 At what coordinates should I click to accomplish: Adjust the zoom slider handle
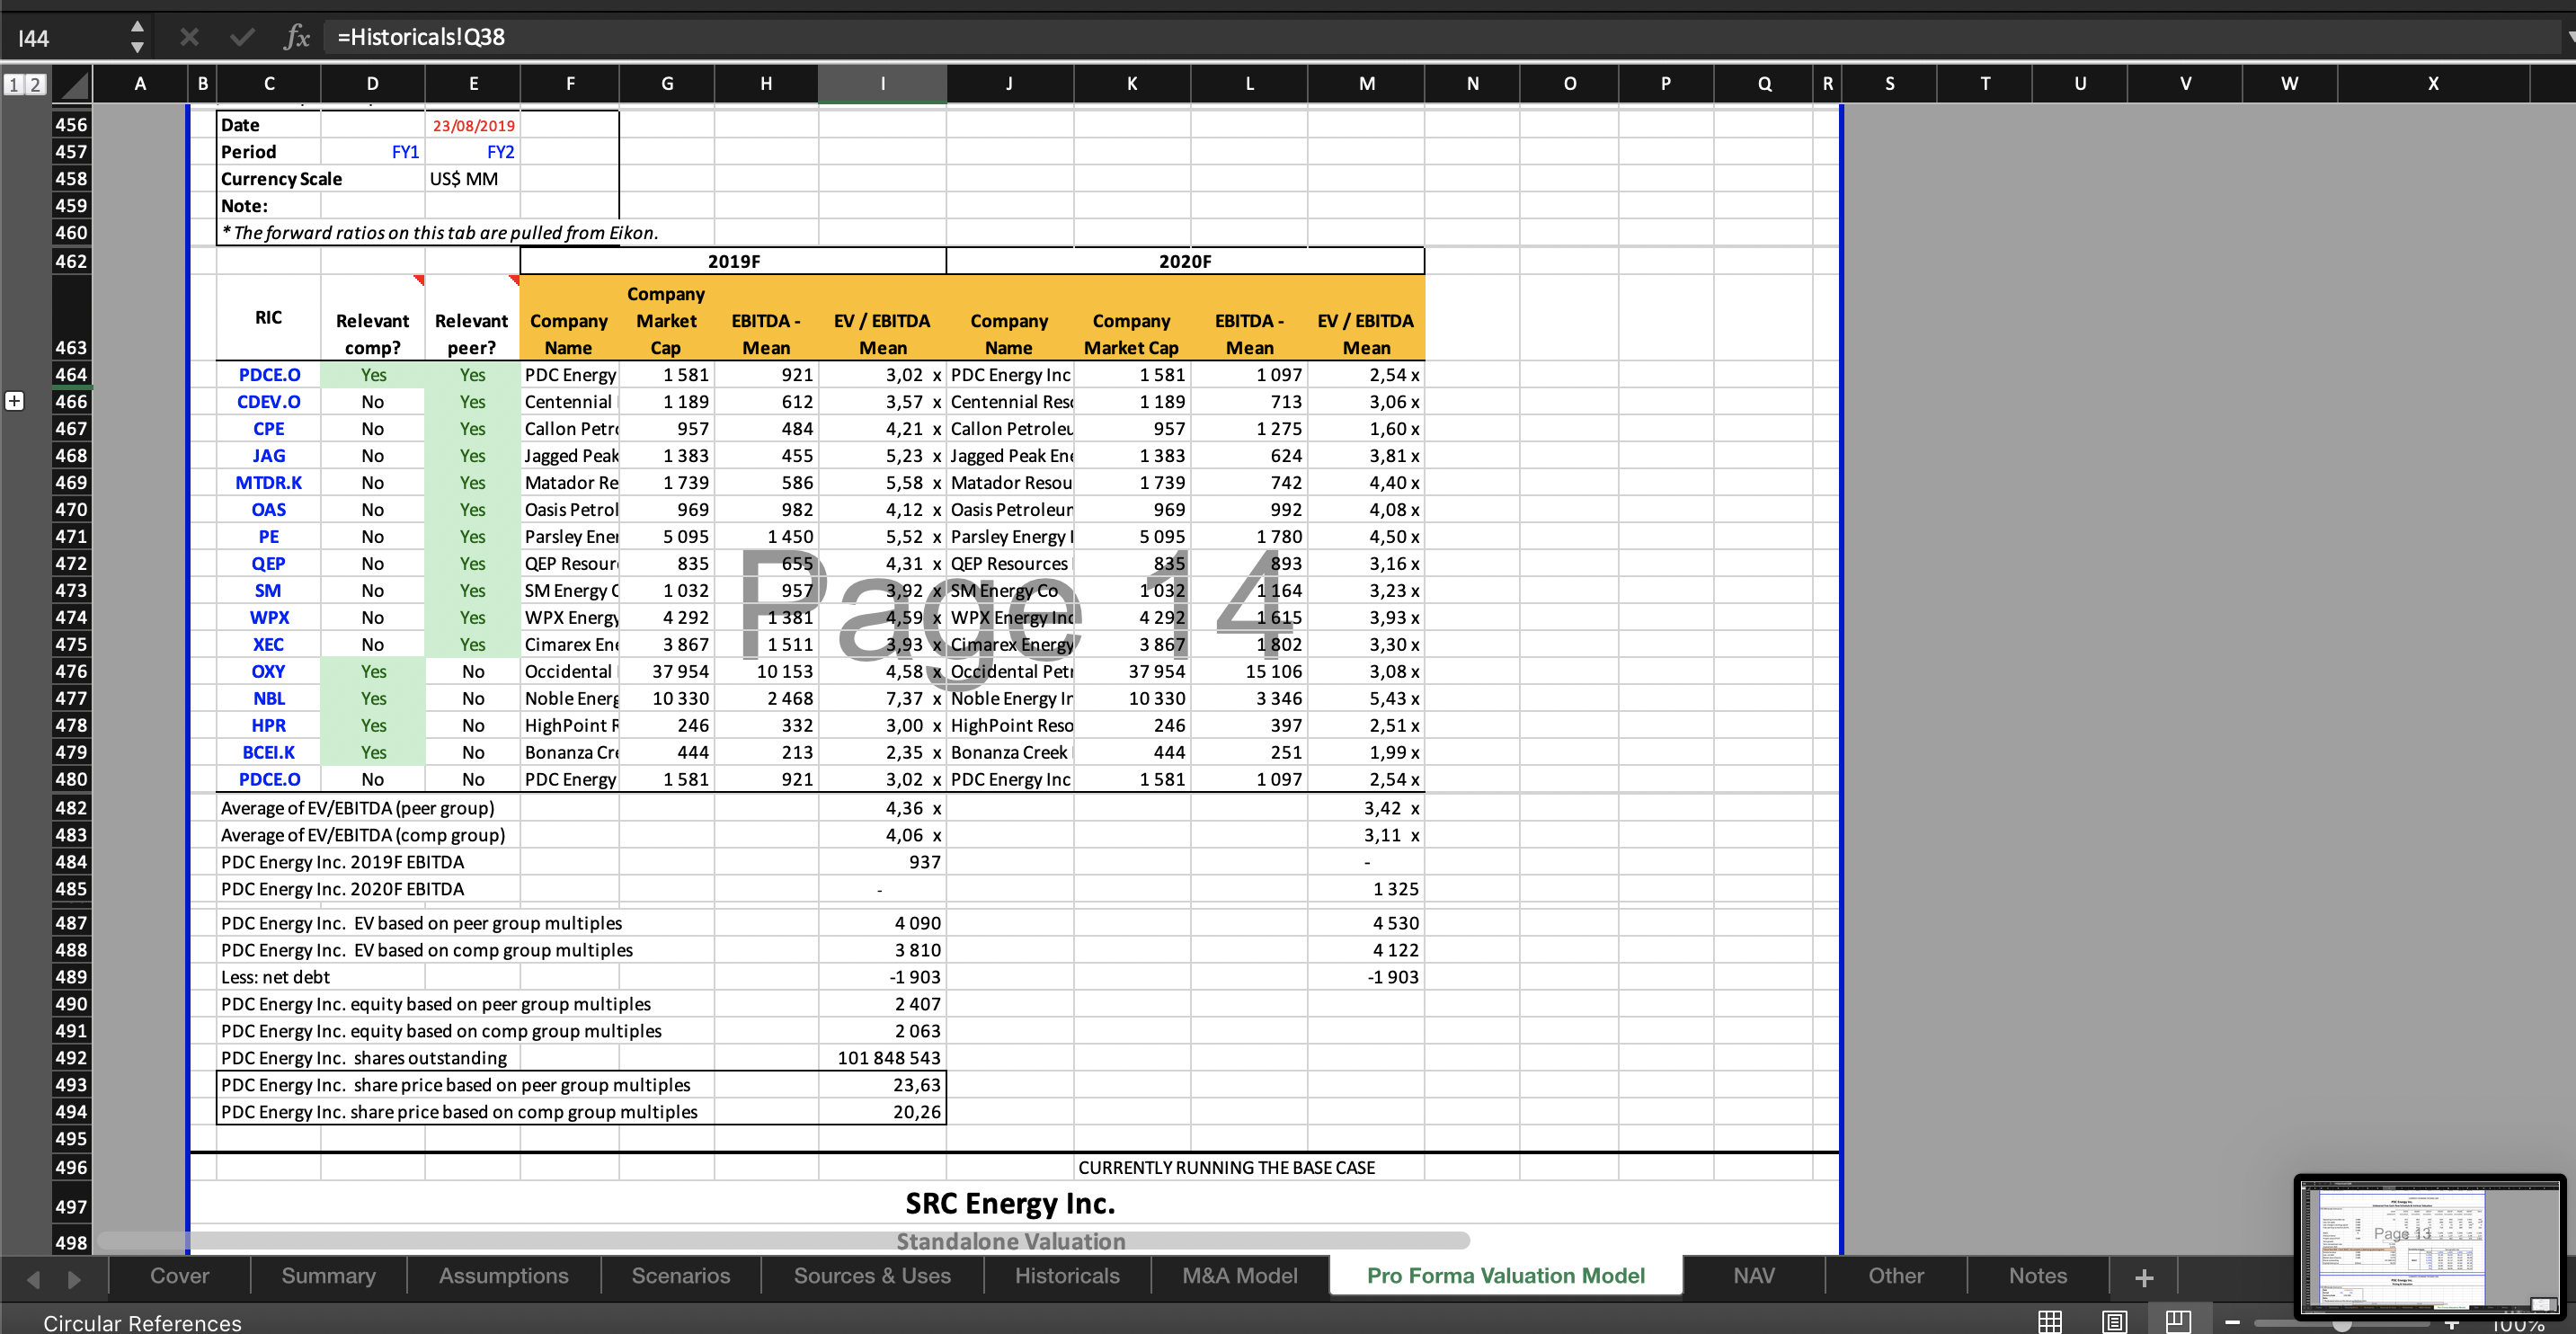(2342, 1324)
